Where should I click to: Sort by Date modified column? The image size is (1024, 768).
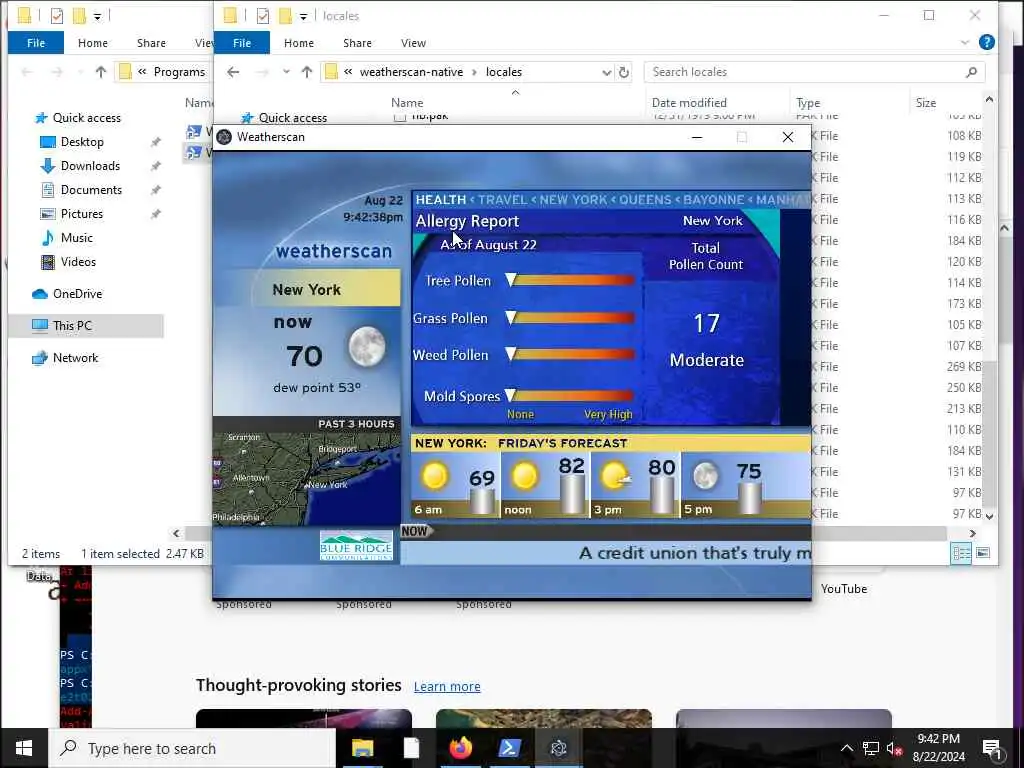point(689,103)
